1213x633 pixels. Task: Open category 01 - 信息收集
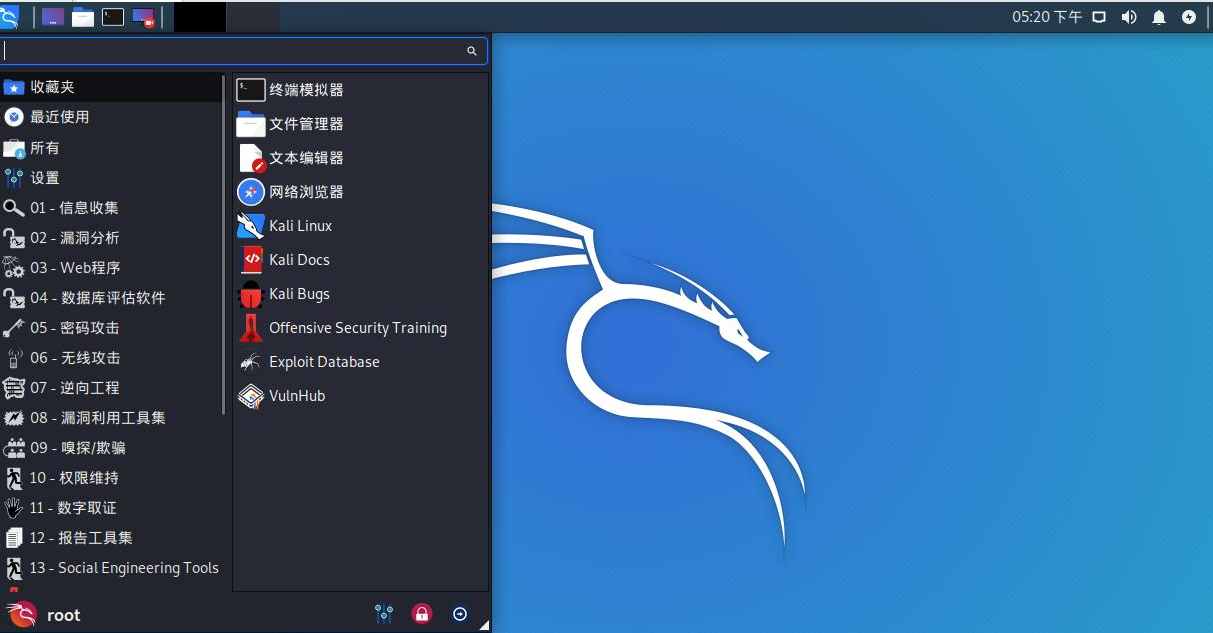[x=113, y=207]
